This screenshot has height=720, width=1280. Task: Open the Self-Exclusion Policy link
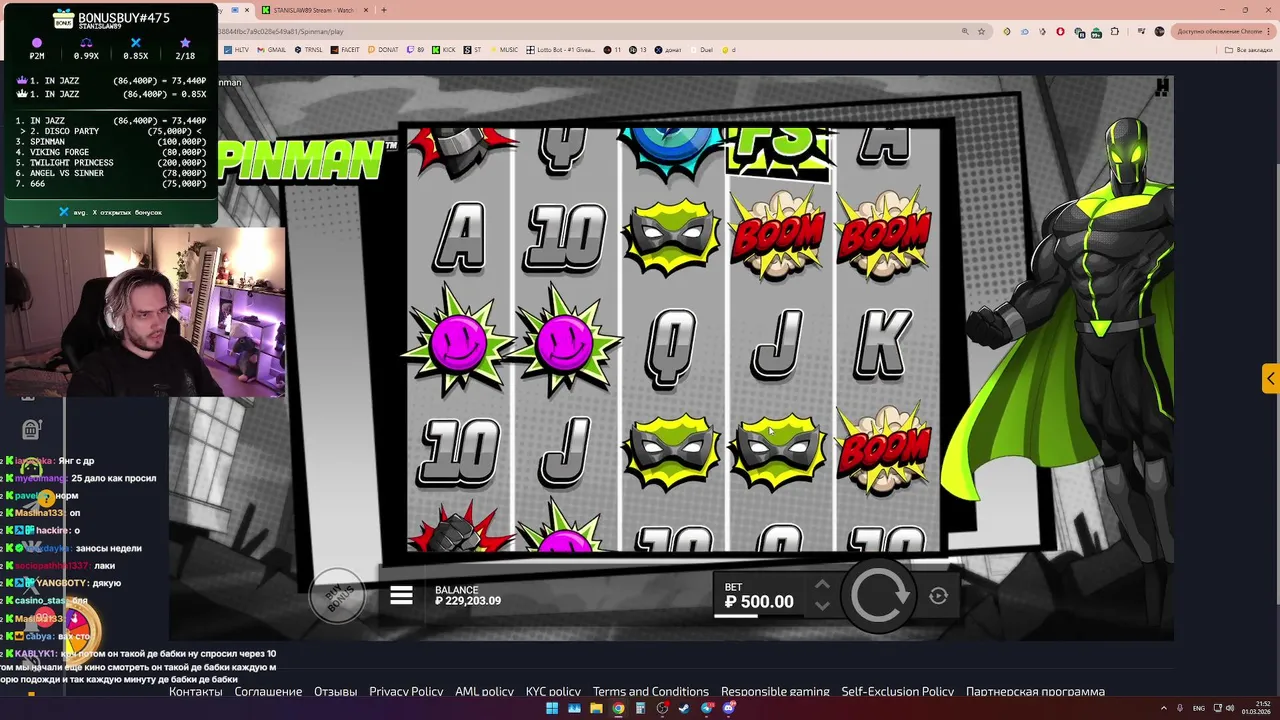[898, 691]
